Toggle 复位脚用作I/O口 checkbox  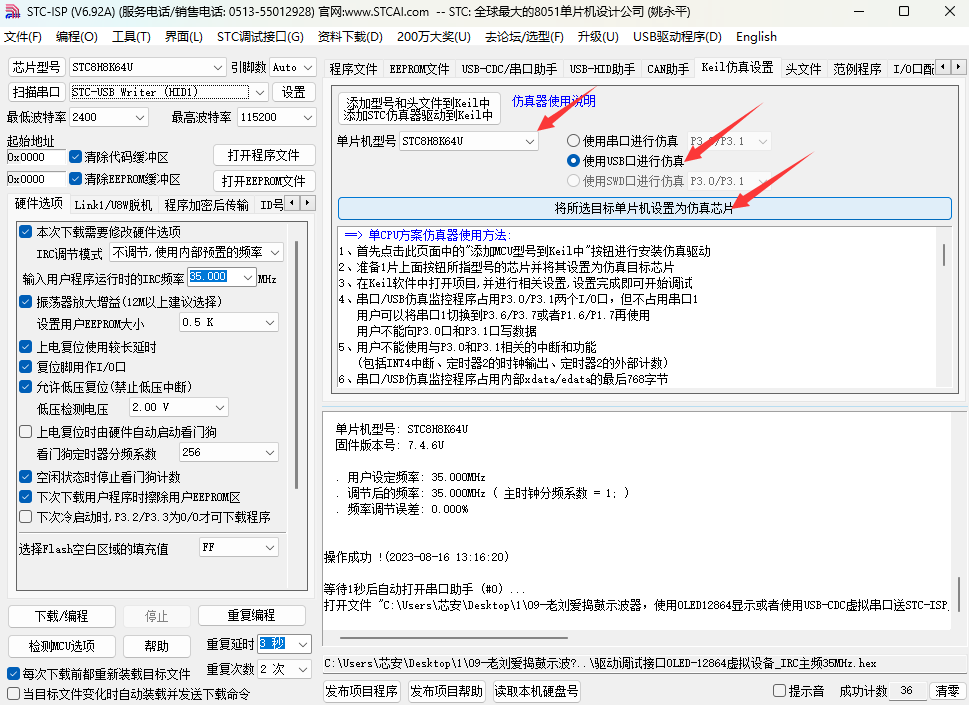point(25,366)
